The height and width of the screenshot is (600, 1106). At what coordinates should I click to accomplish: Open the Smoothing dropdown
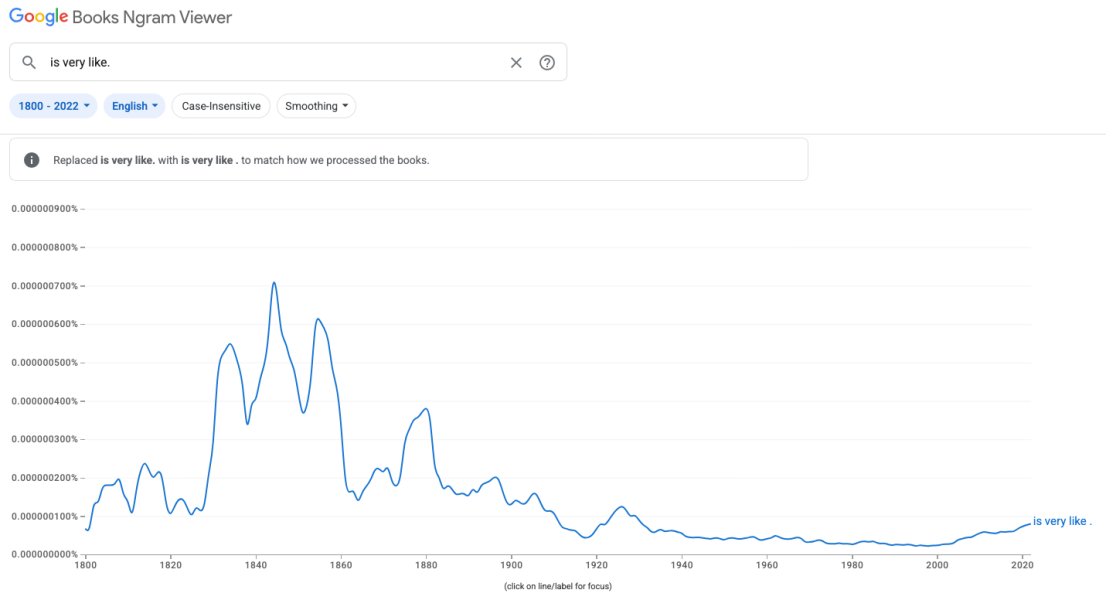316,106
